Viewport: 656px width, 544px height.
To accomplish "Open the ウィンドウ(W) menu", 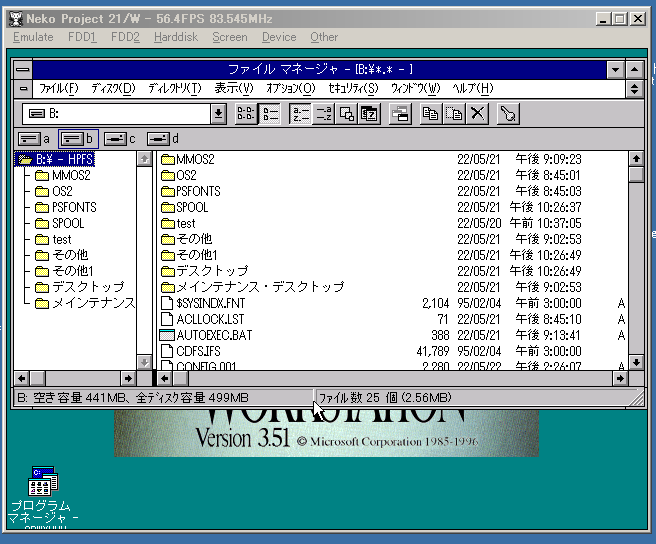I will [x=416, y=88].
